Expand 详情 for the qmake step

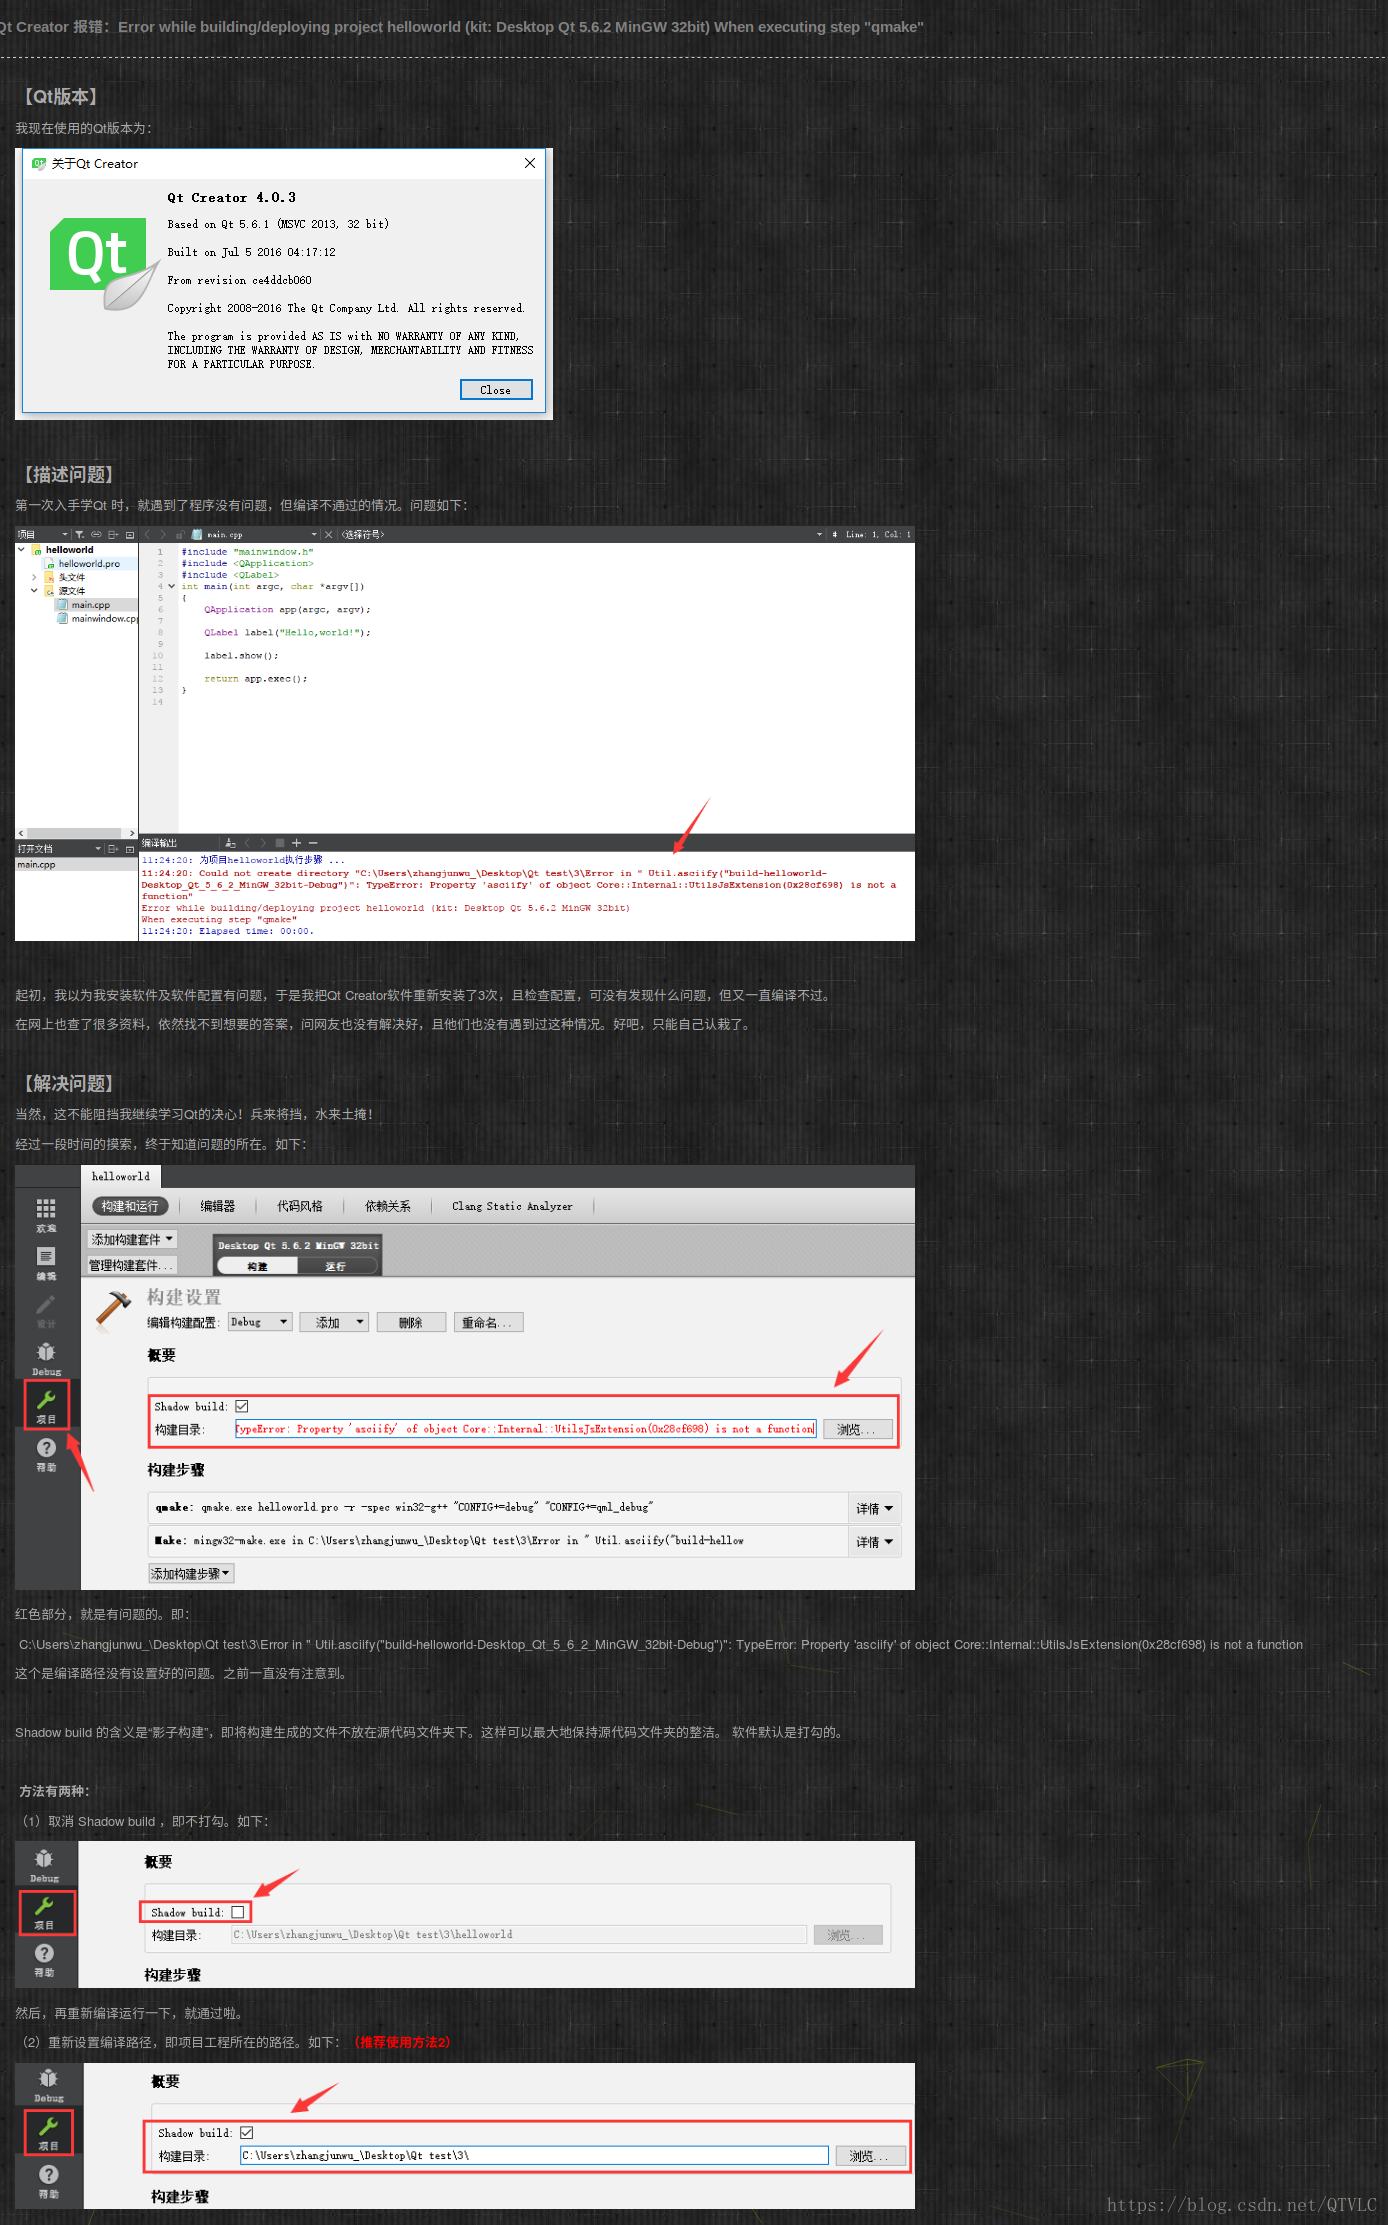[874, 1508]
